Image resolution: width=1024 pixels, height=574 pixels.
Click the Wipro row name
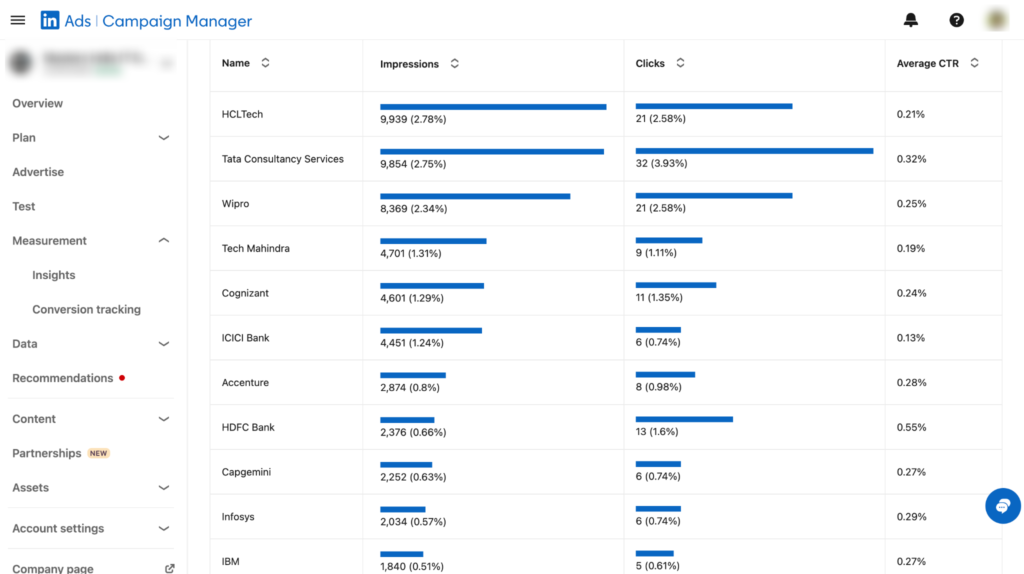tap(235, 204)
